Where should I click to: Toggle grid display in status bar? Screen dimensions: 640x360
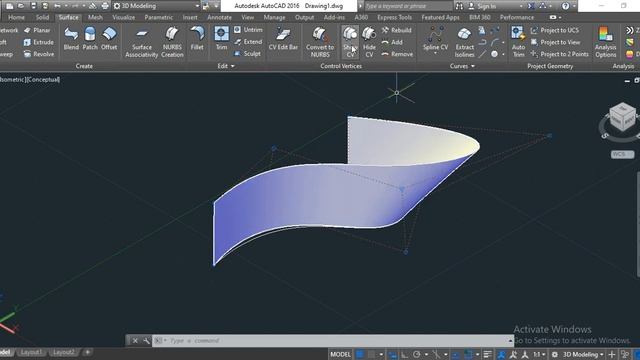[360, 354]
